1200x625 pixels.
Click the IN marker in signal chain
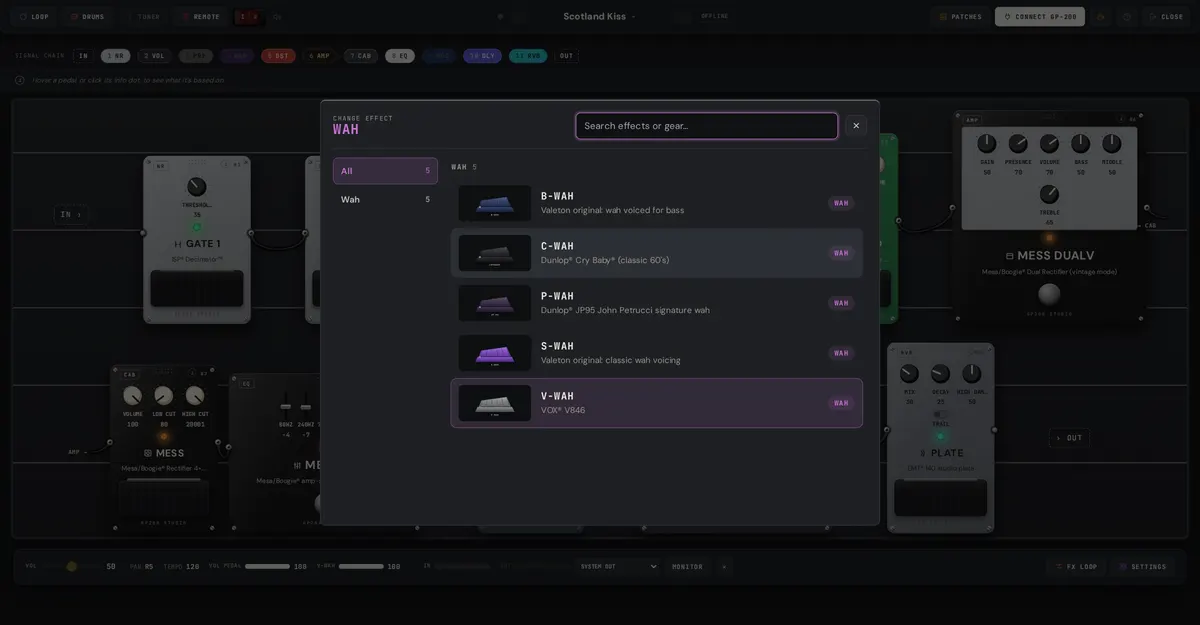tap(83, 56)
